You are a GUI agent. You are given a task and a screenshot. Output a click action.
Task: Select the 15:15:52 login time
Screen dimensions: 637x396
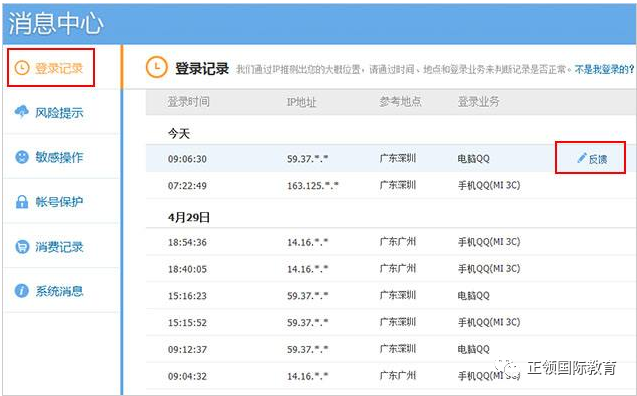click(187, 322)
